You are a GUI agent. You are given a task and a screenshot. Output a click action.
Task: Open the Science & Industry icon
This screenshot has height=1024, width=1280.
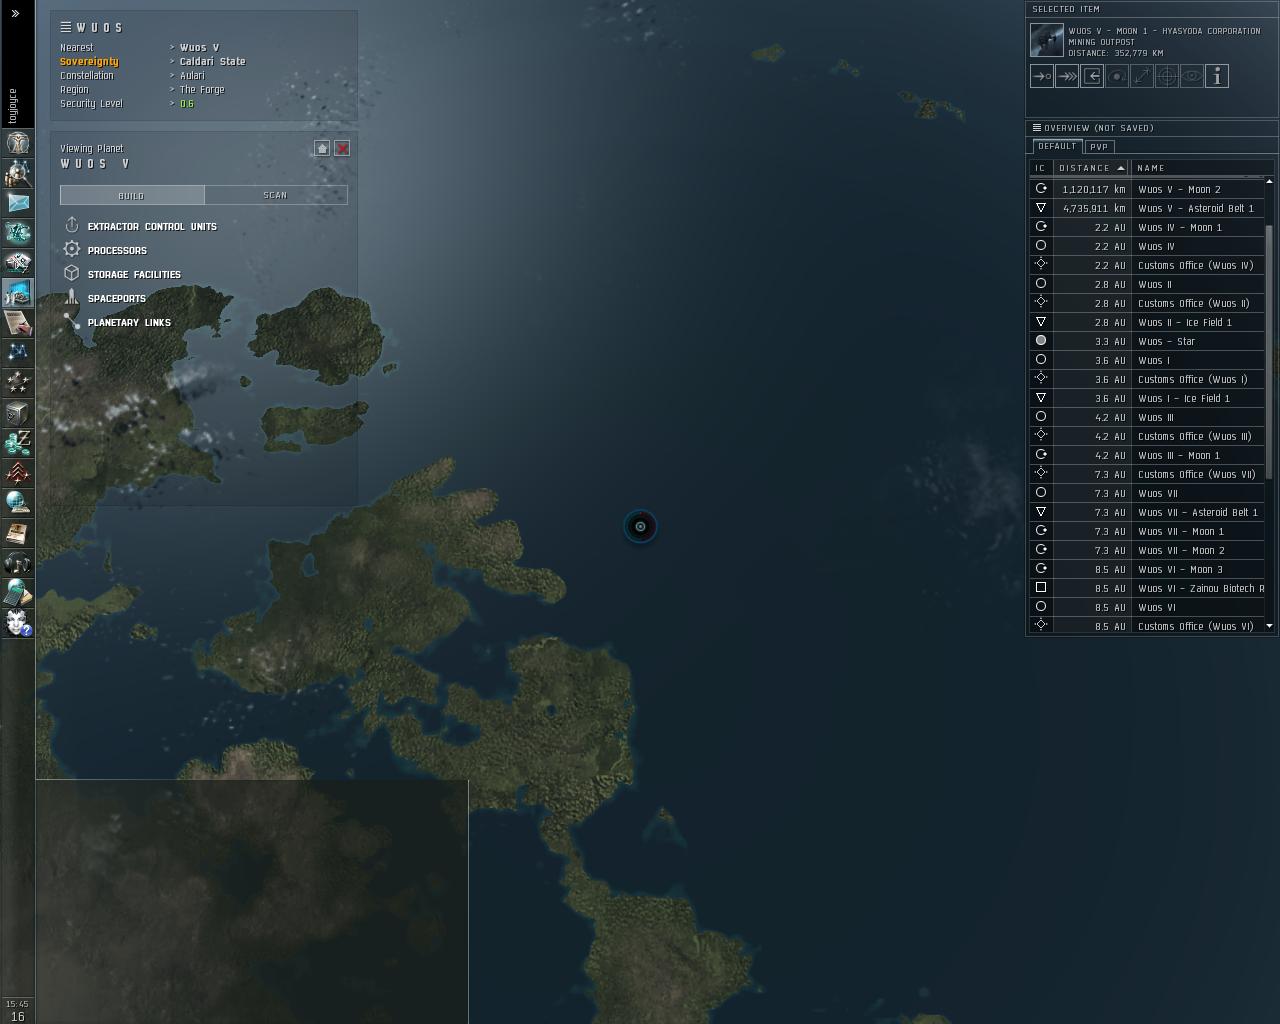[x=18, y=293]
